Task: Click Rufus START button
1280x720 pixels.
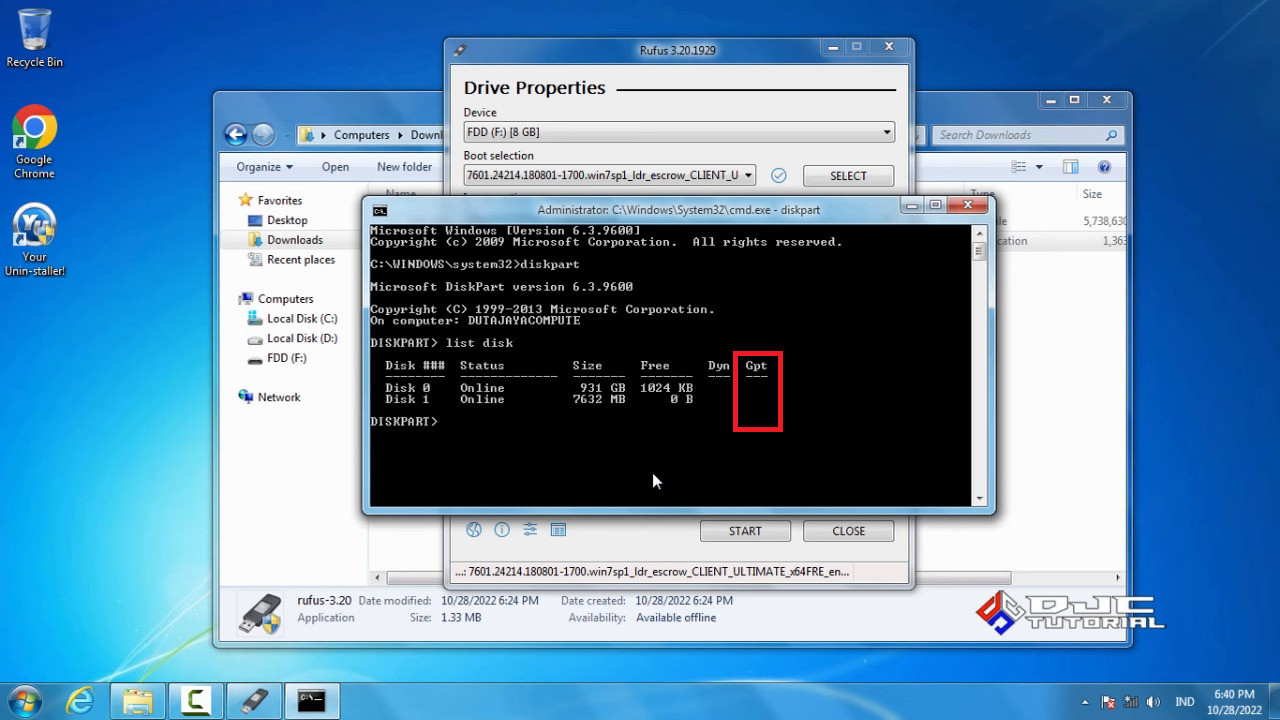Action: [x=745, y=531]
